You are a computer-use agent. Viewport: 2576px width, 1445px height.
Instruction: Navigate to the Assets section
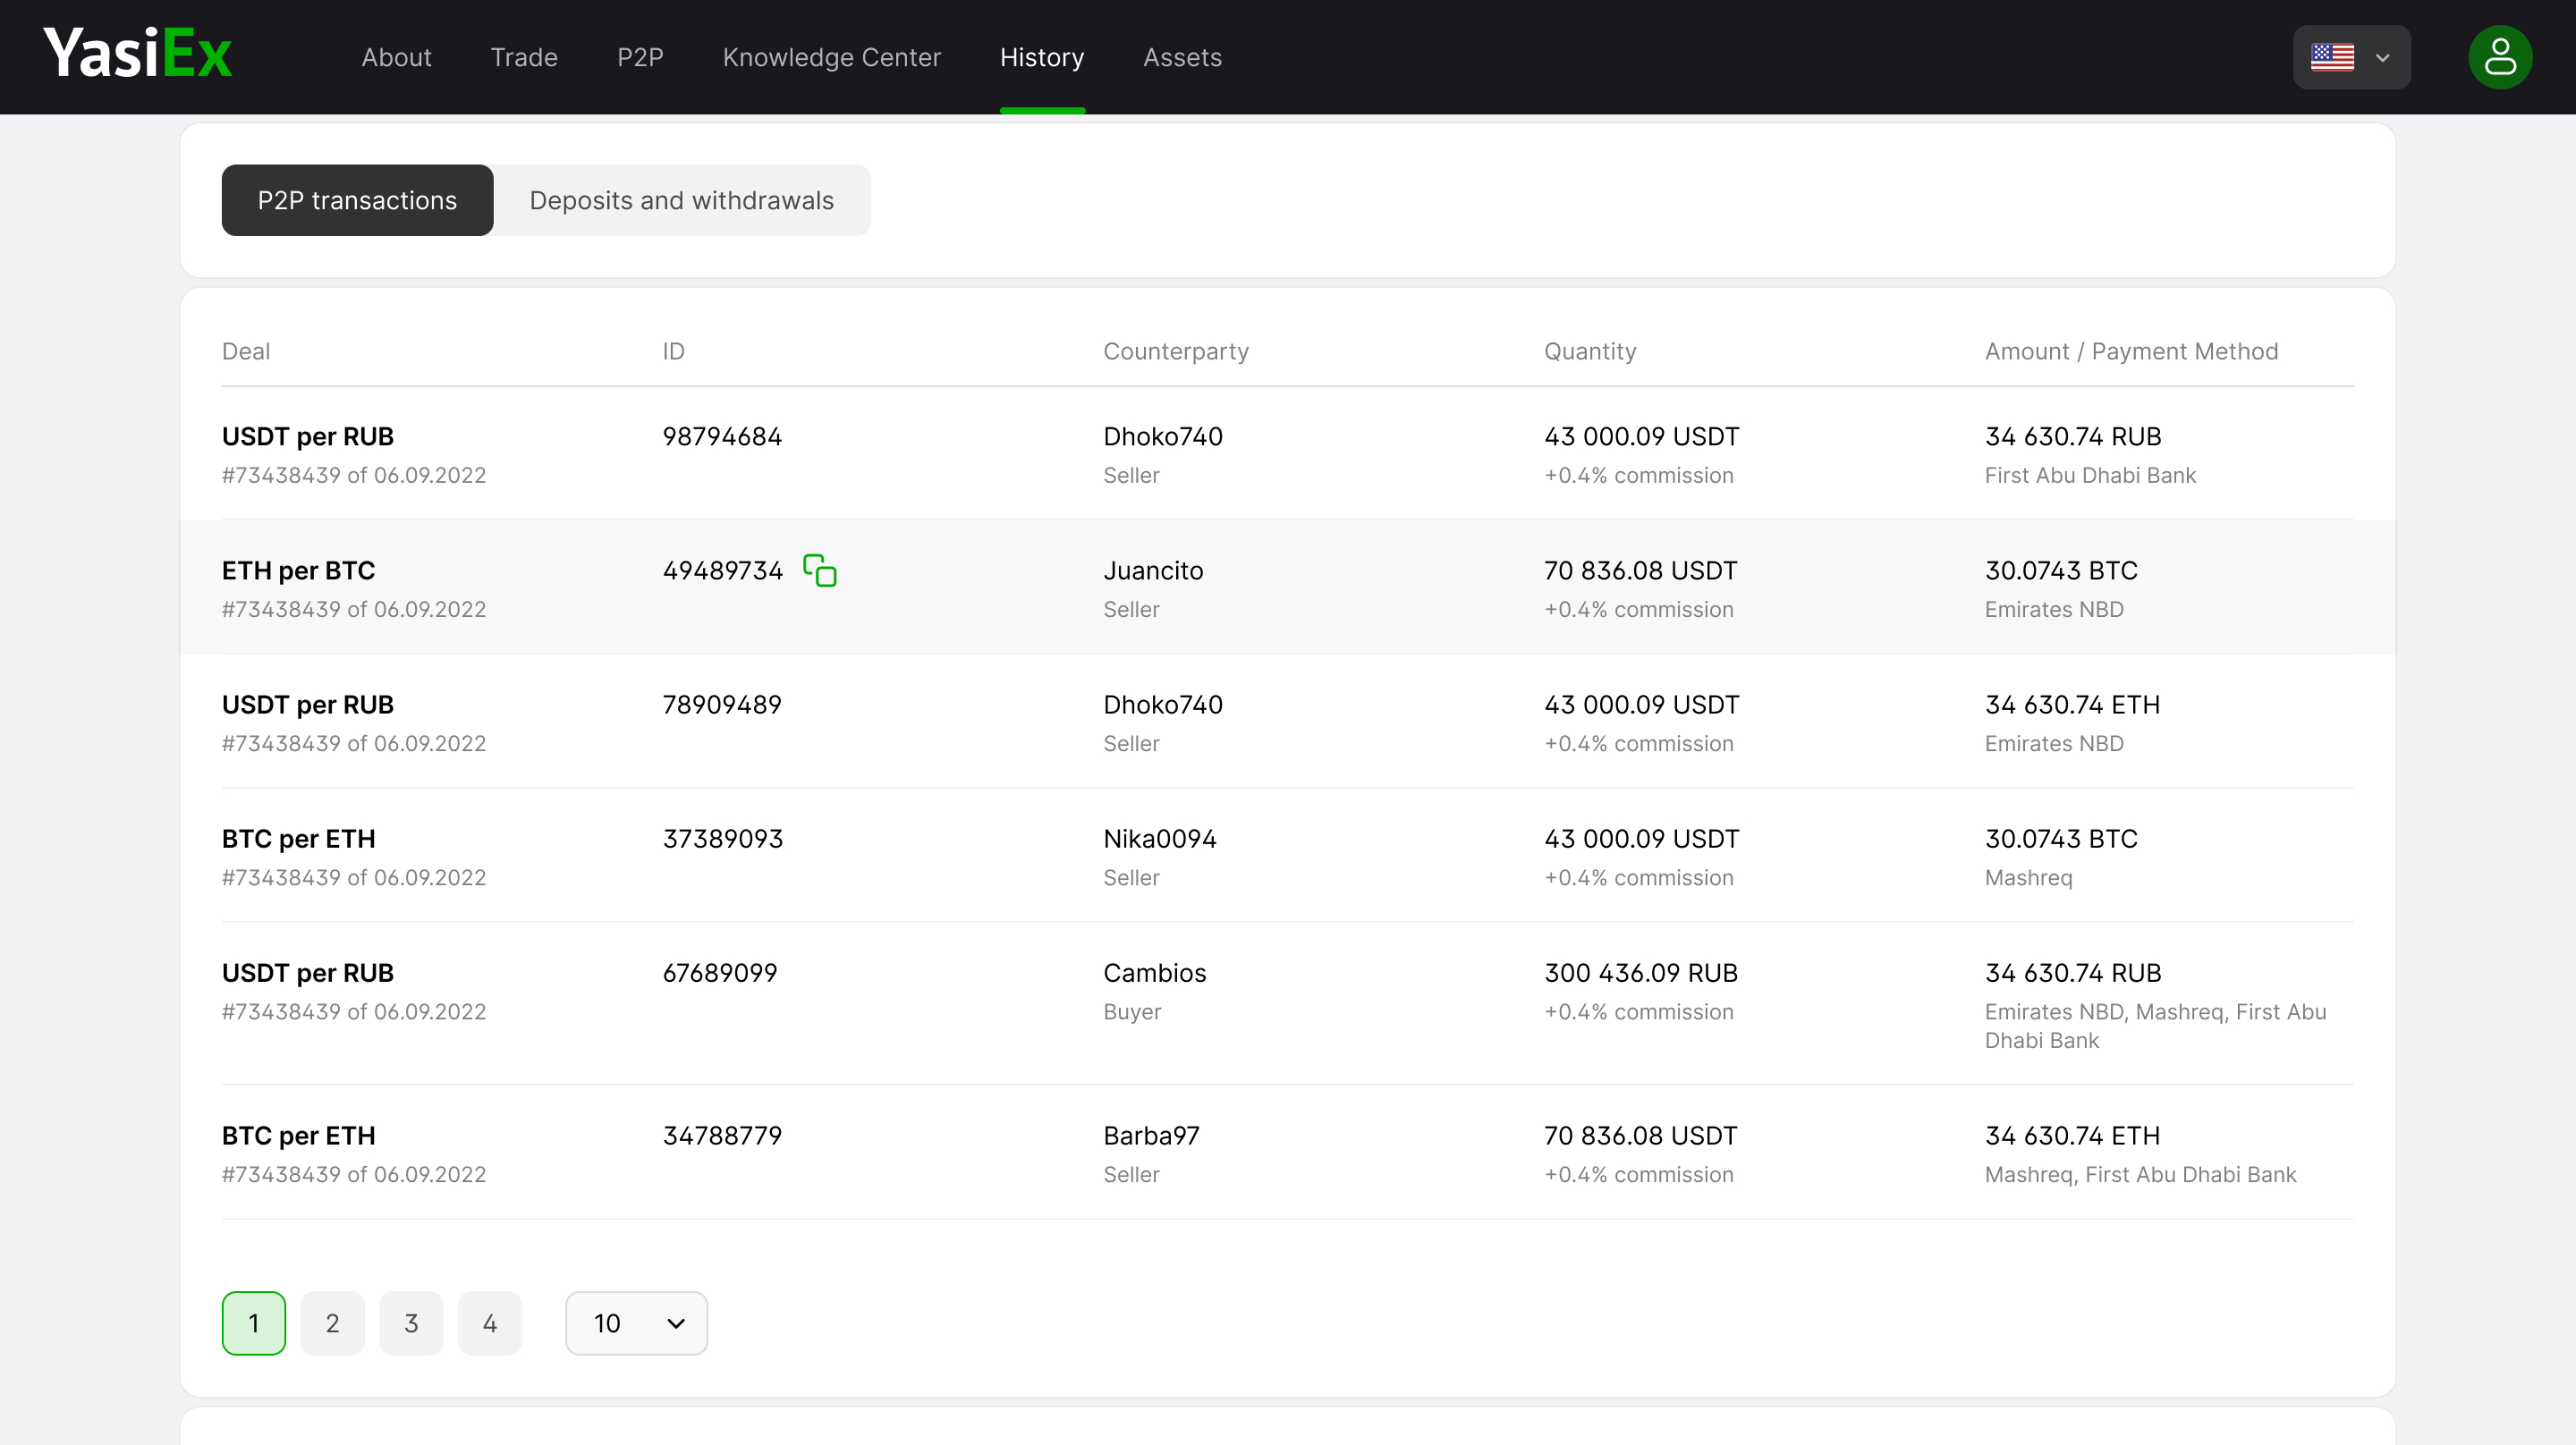(x=1182, y=57)
